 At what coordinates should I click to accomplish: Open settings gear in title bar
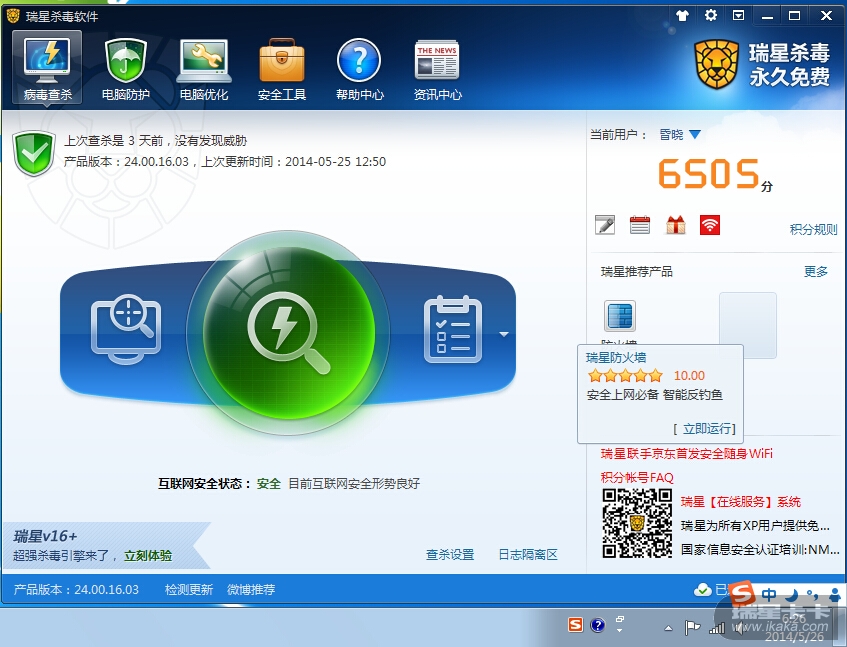(711, 15)
